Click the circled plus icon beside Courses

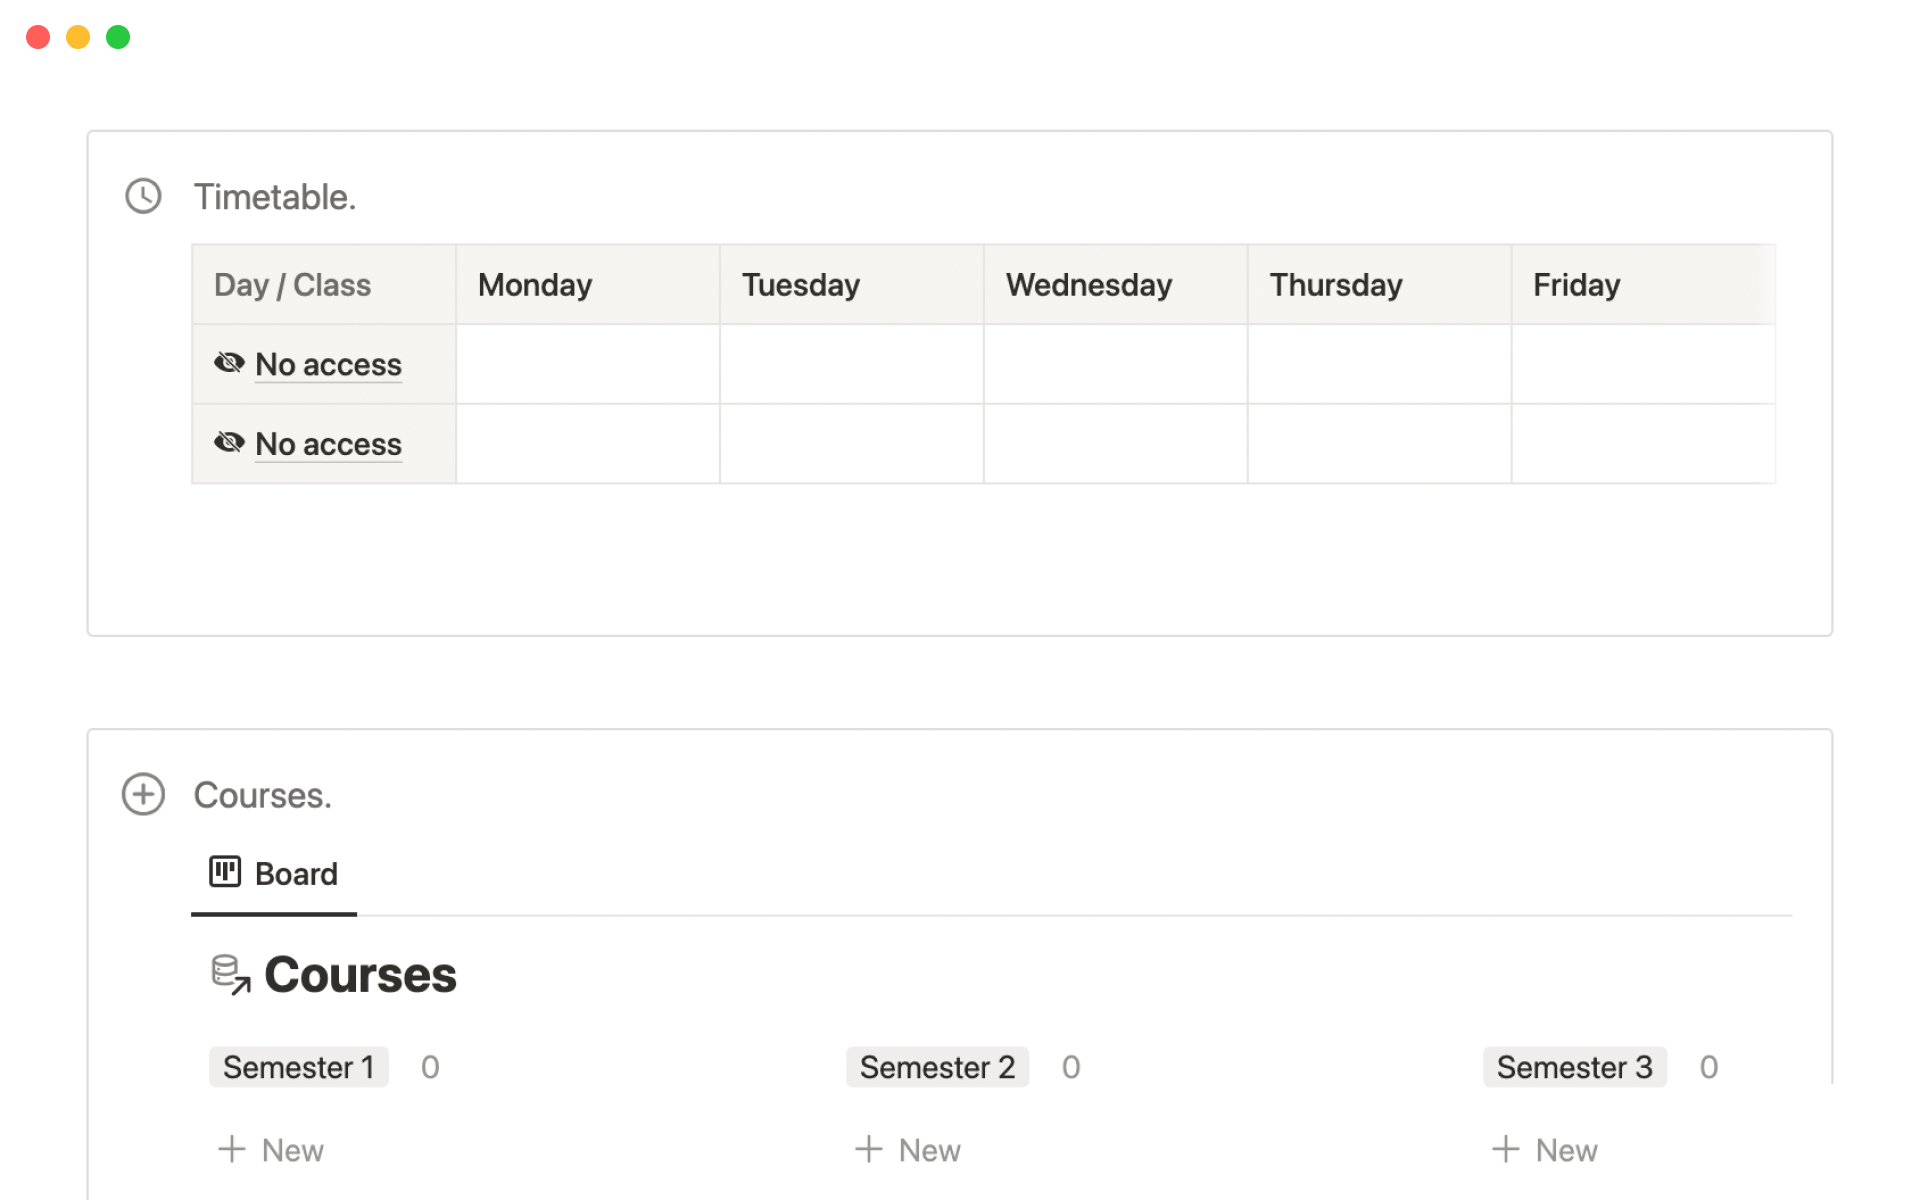coord(143,794)
